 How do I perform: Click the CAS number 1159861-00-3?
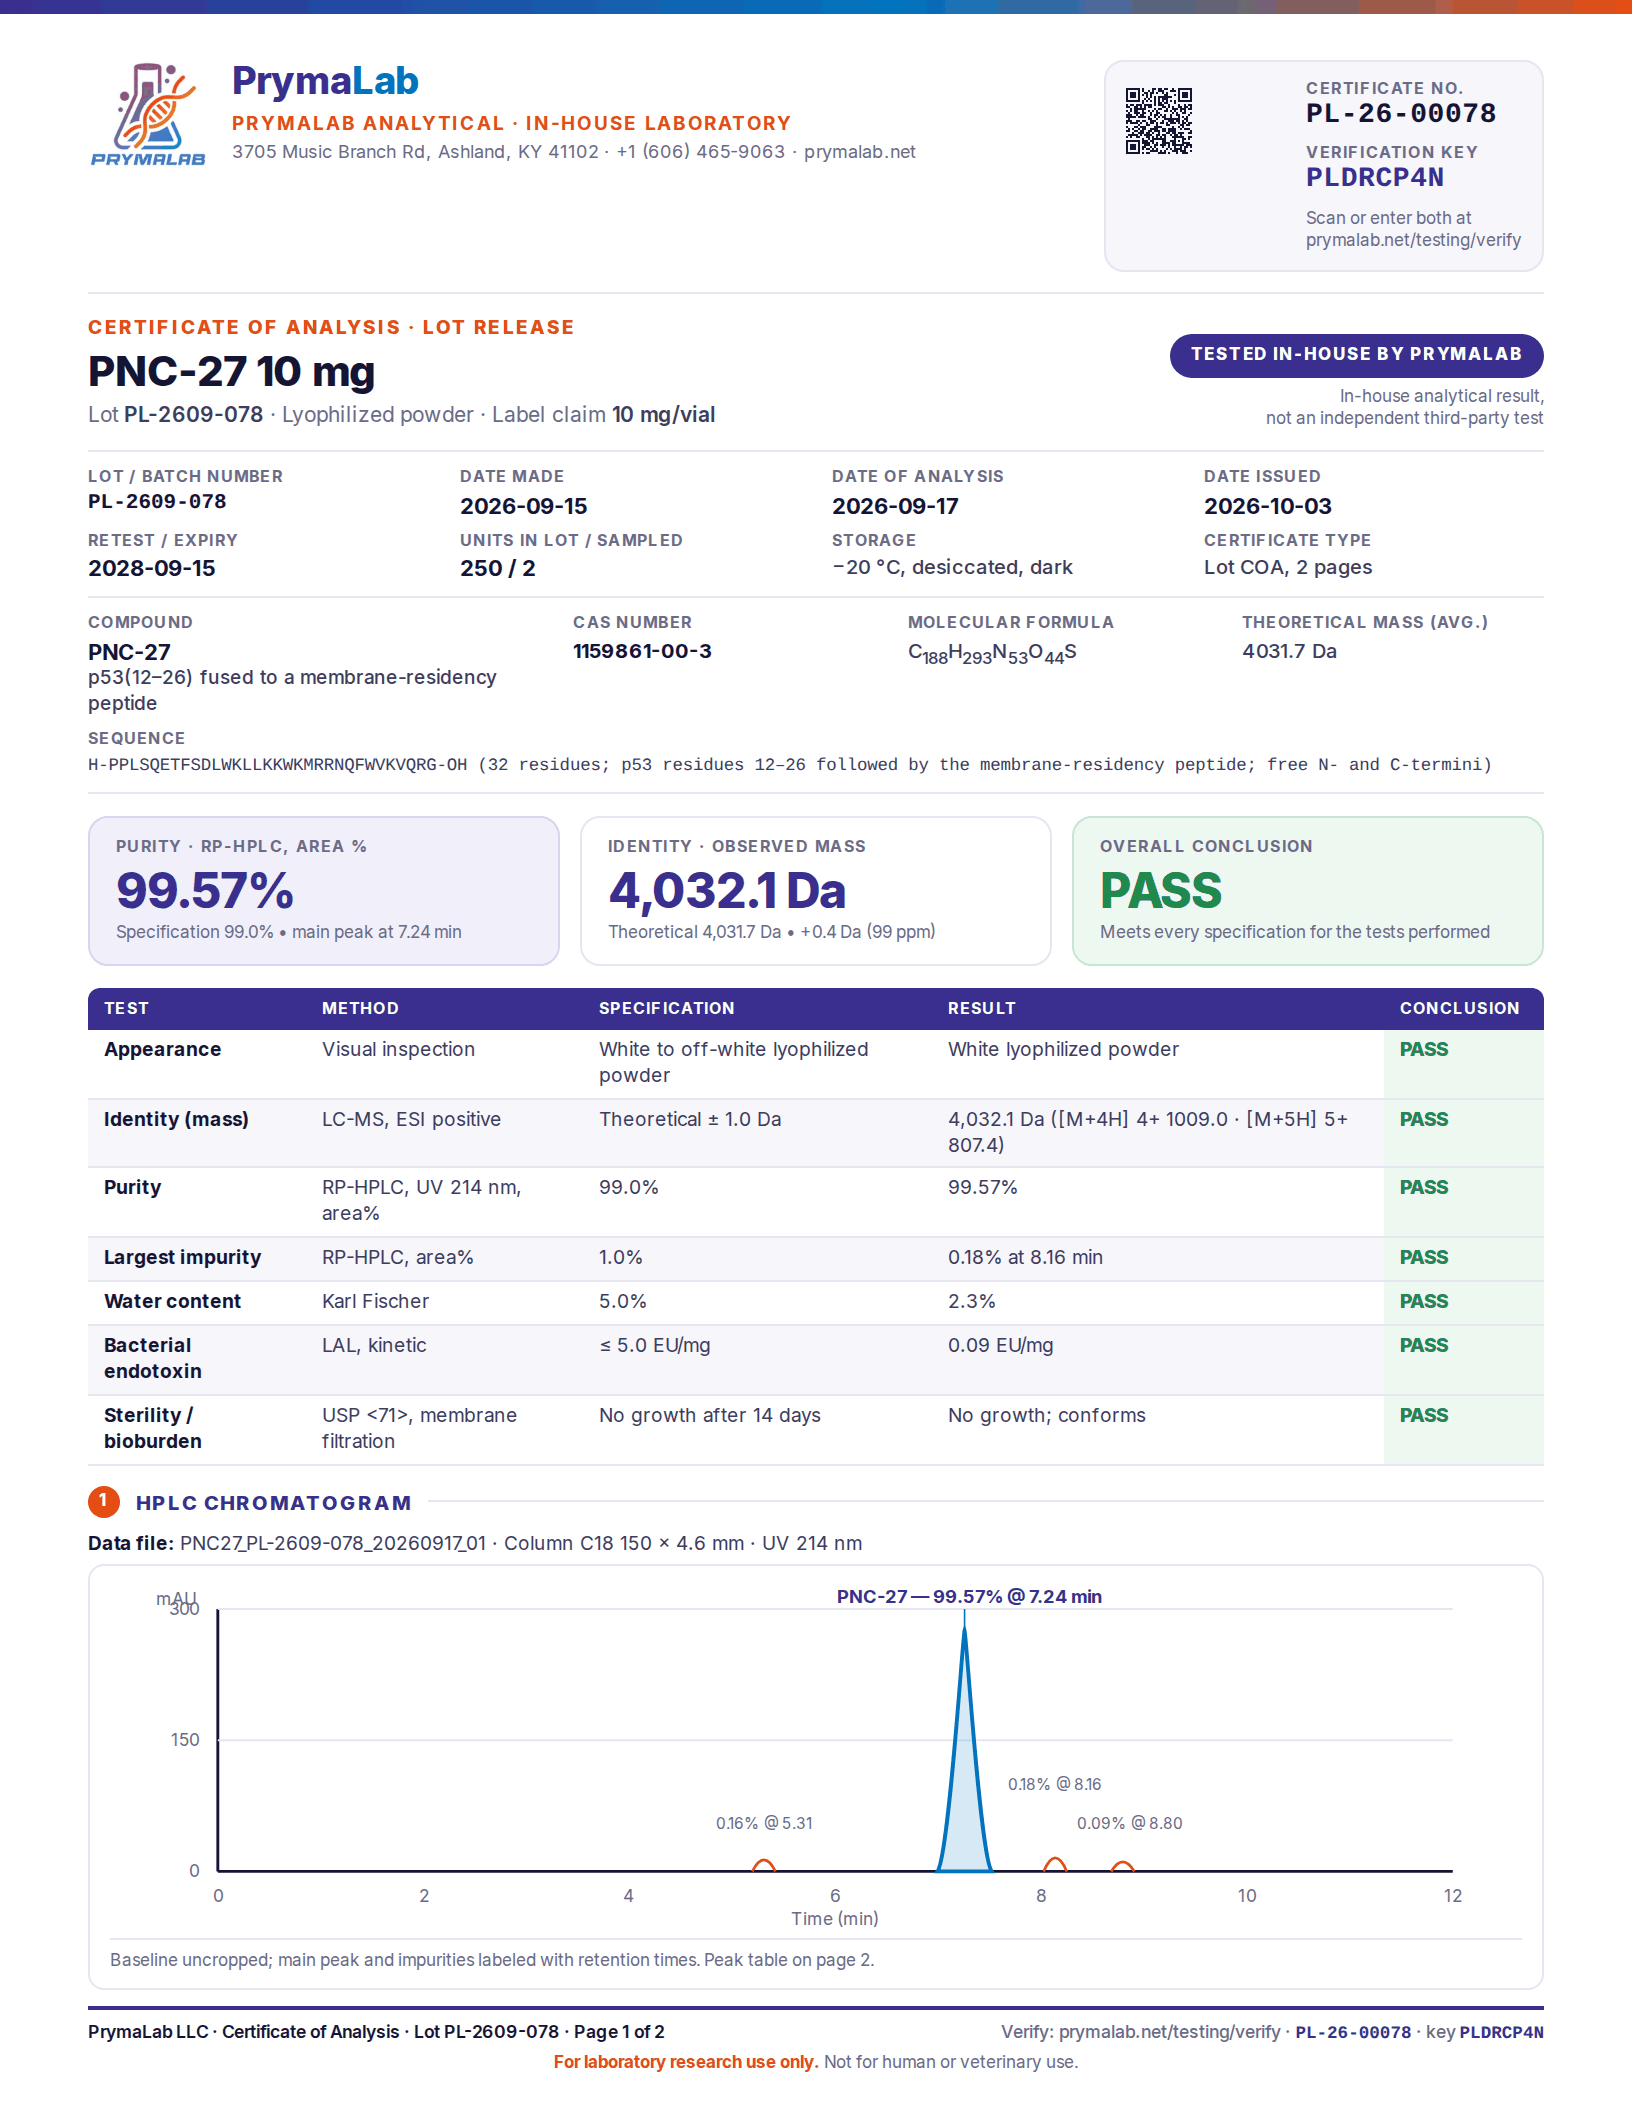642,651
